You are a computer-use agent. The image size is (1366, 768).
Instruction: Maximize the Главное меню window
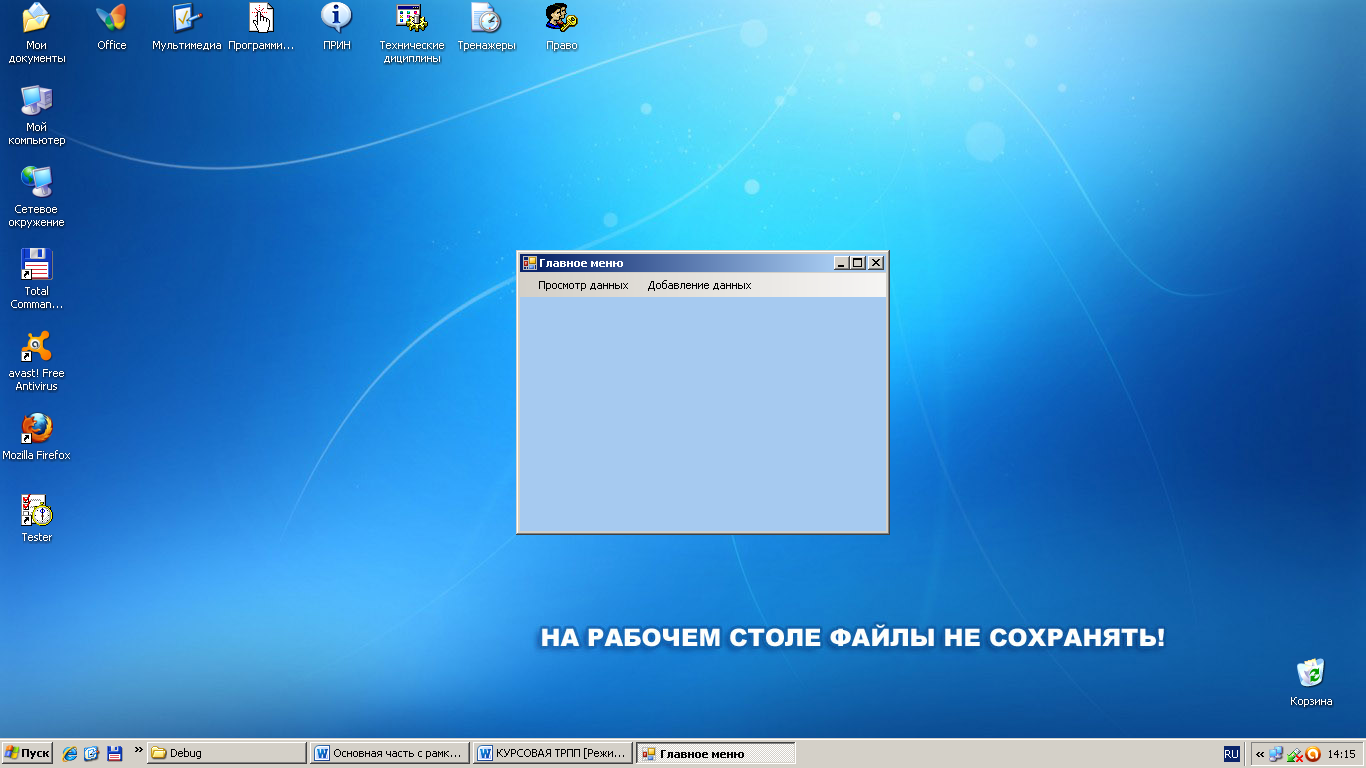click(858, 263)
